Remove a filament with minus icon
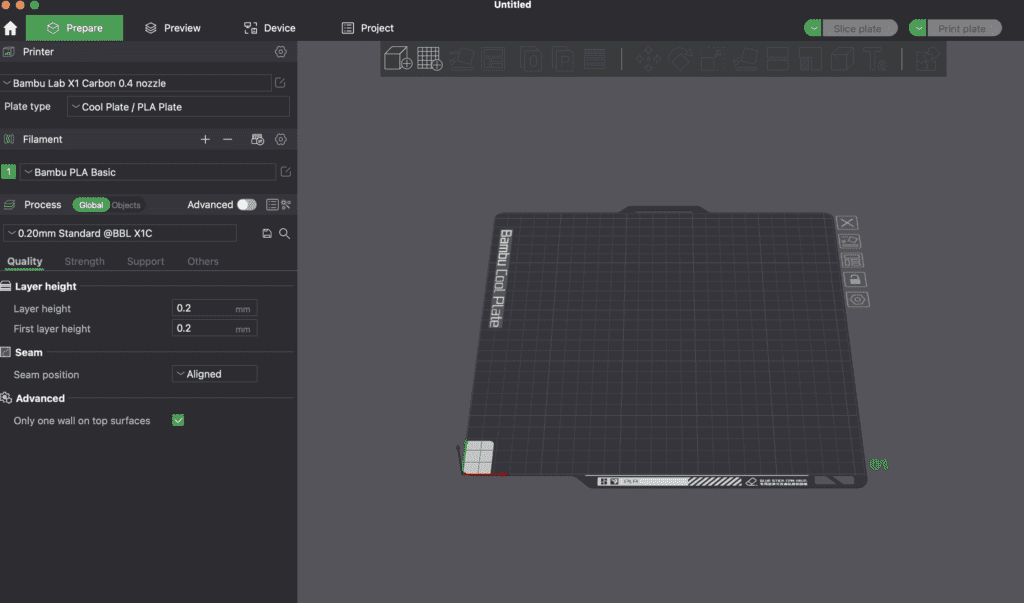1024x603 pixels. tap(227, 139)
